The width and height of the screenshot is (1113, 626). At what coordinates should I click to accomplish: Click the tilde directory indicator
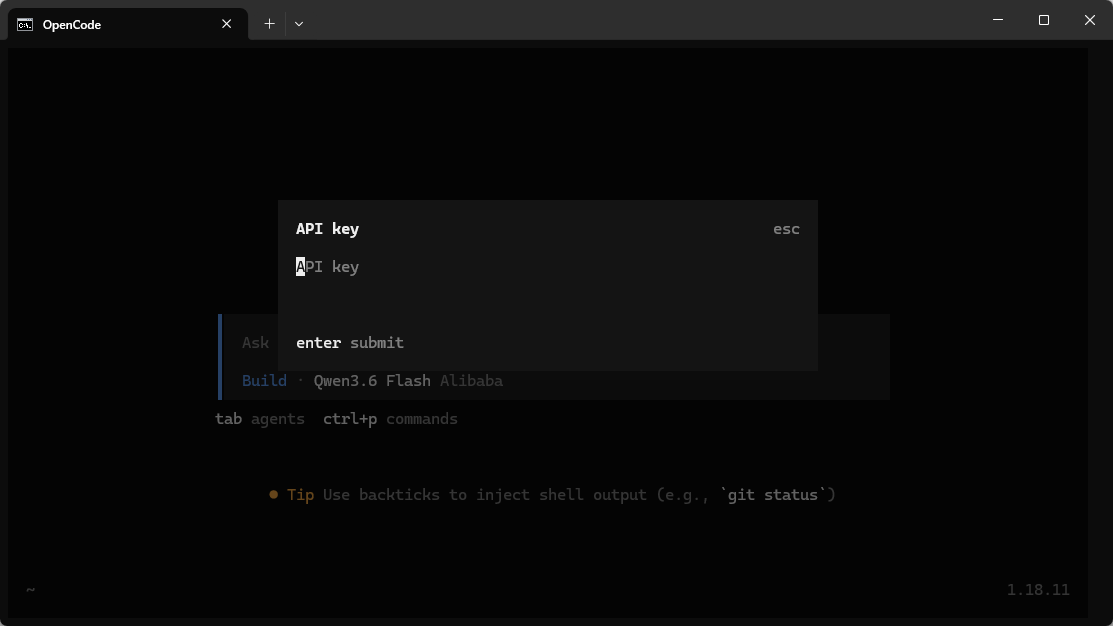pos(31,590)
